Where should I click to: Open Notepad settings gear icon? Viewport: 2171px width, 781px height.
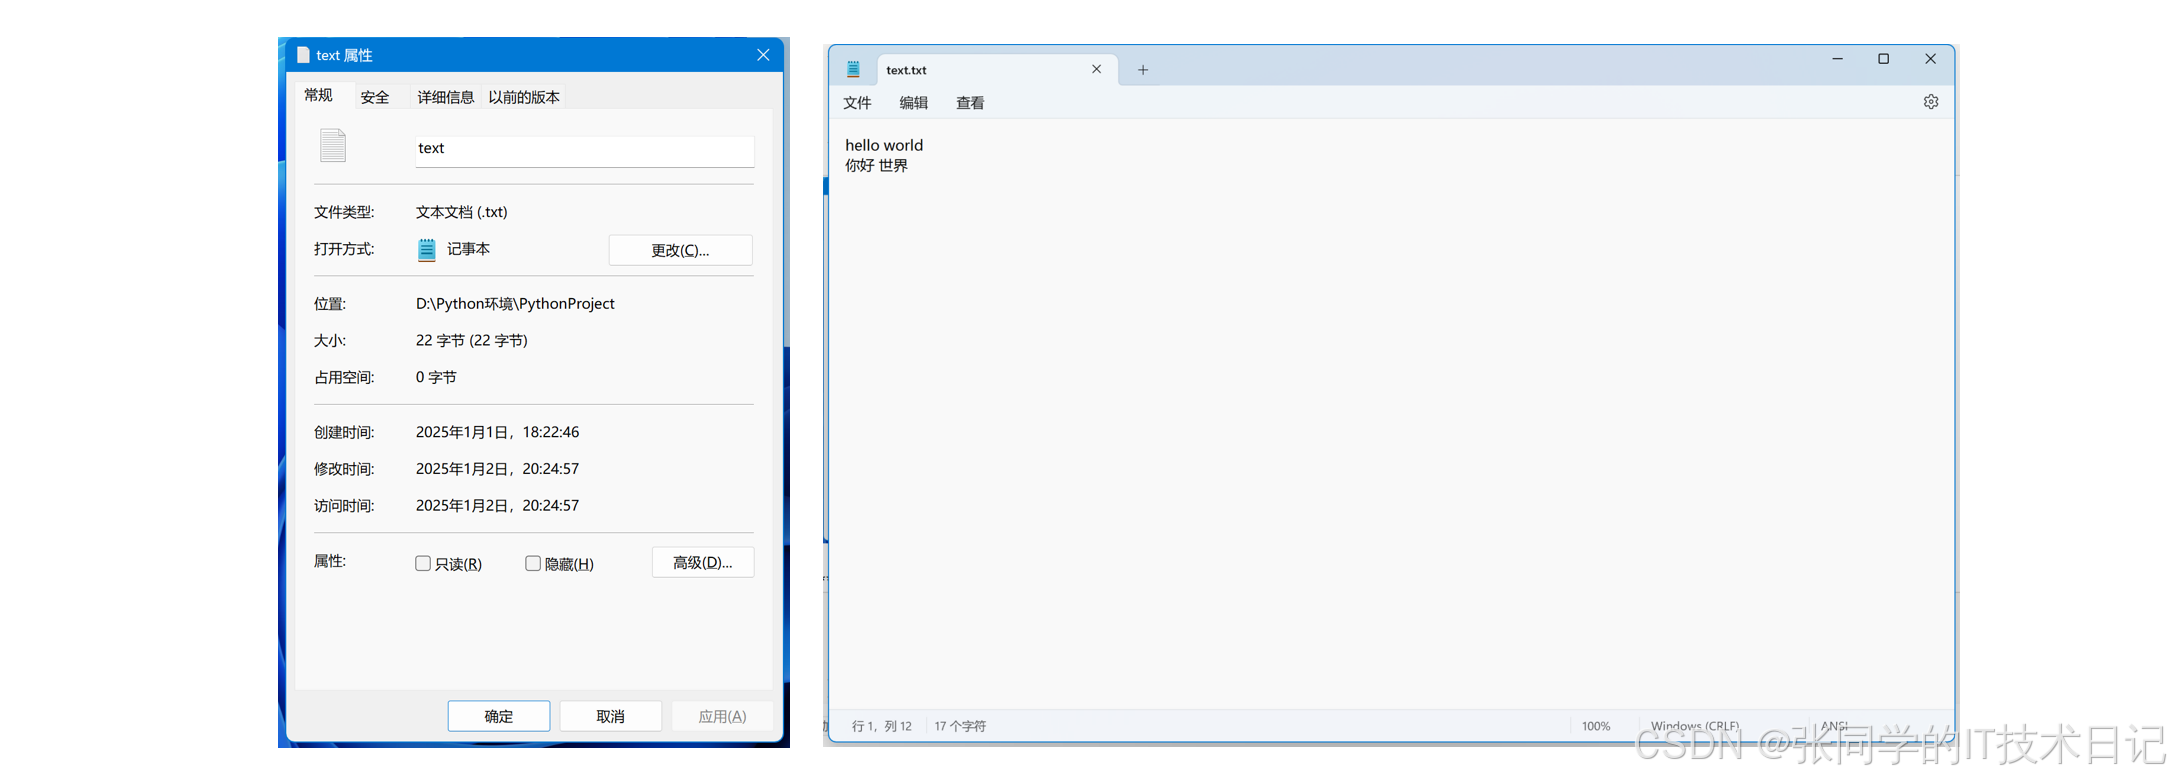point(1930,102)
